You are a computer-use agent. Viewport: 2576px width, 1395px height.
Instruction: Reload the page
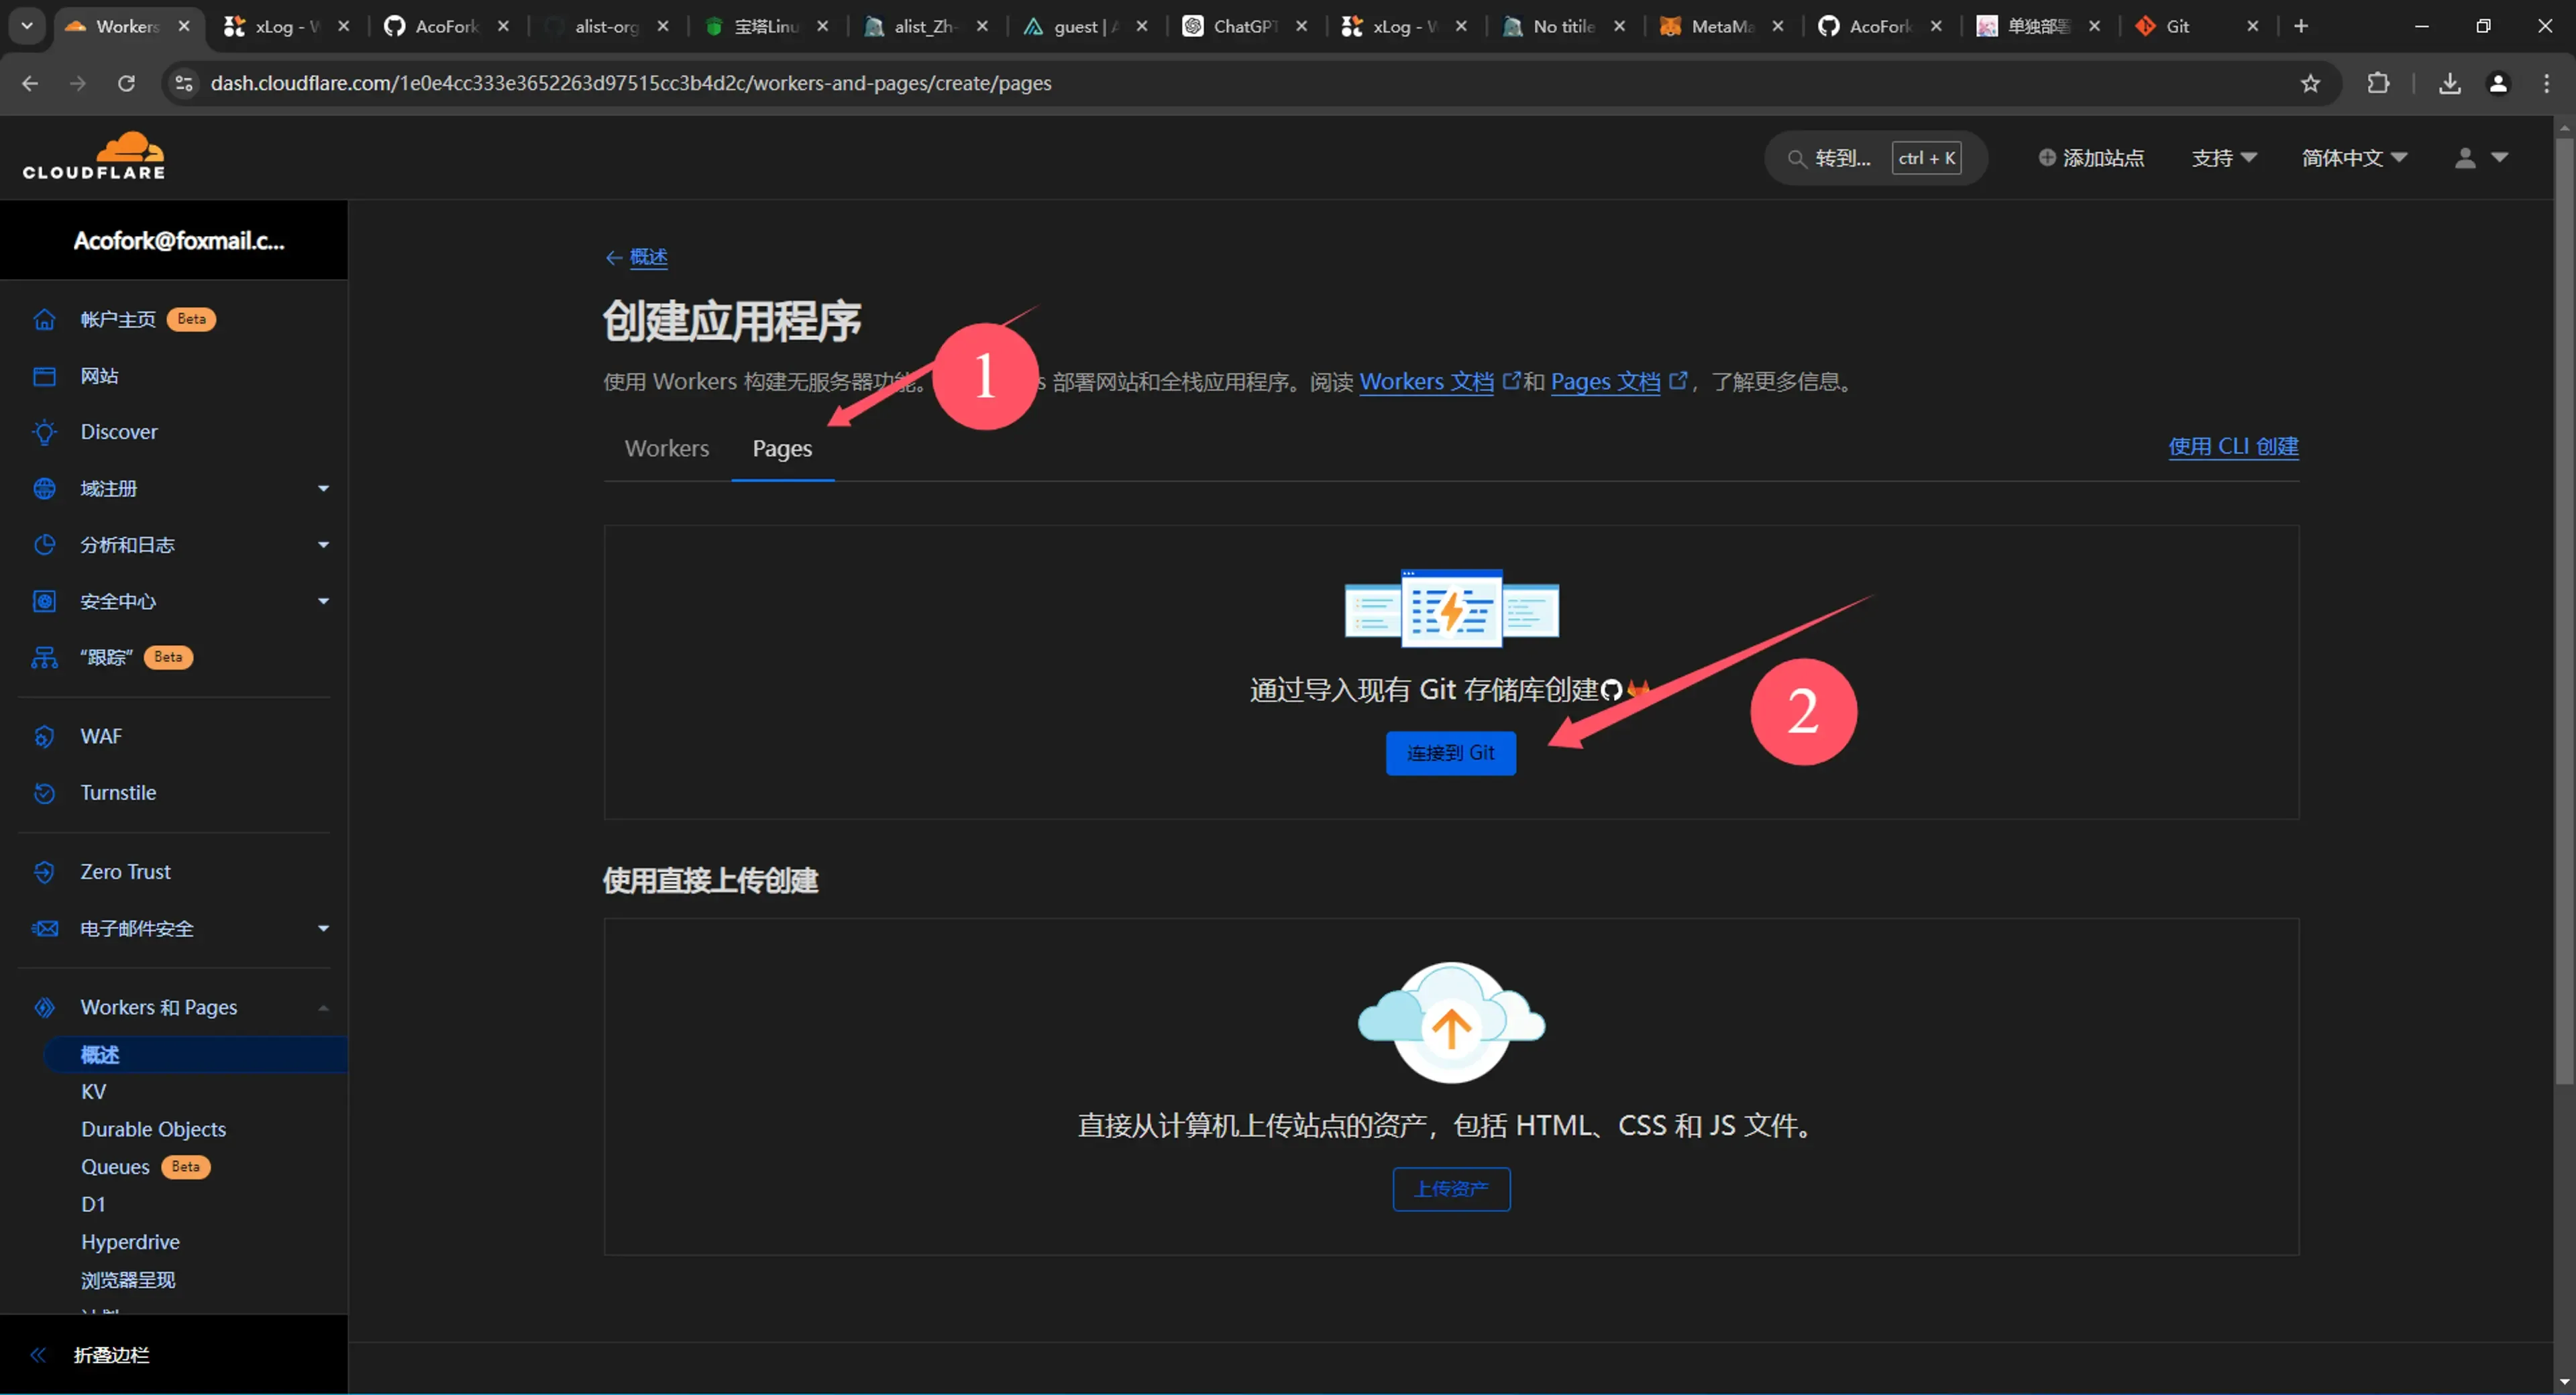pyautogui.click(x=126, y=83)
